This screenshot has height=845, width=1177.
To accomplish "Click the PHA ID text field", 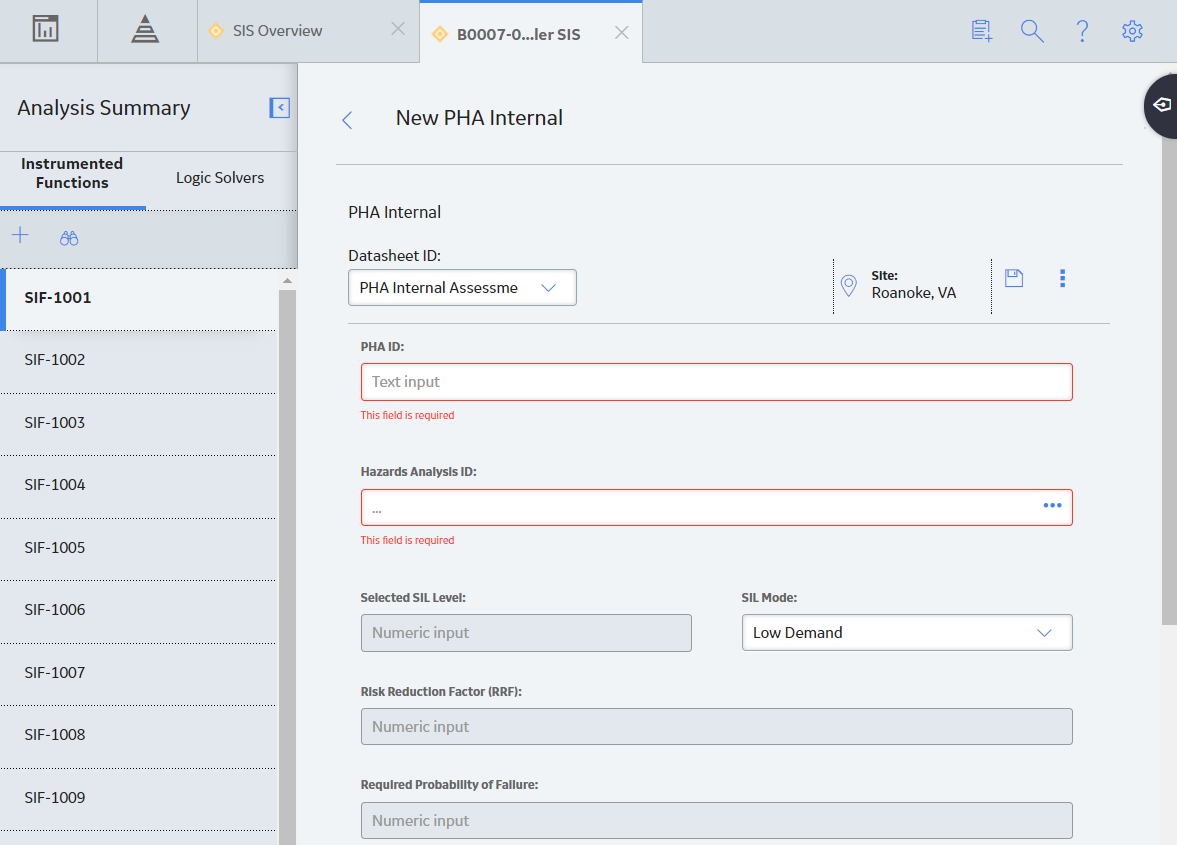I will [x=717, y=382].
